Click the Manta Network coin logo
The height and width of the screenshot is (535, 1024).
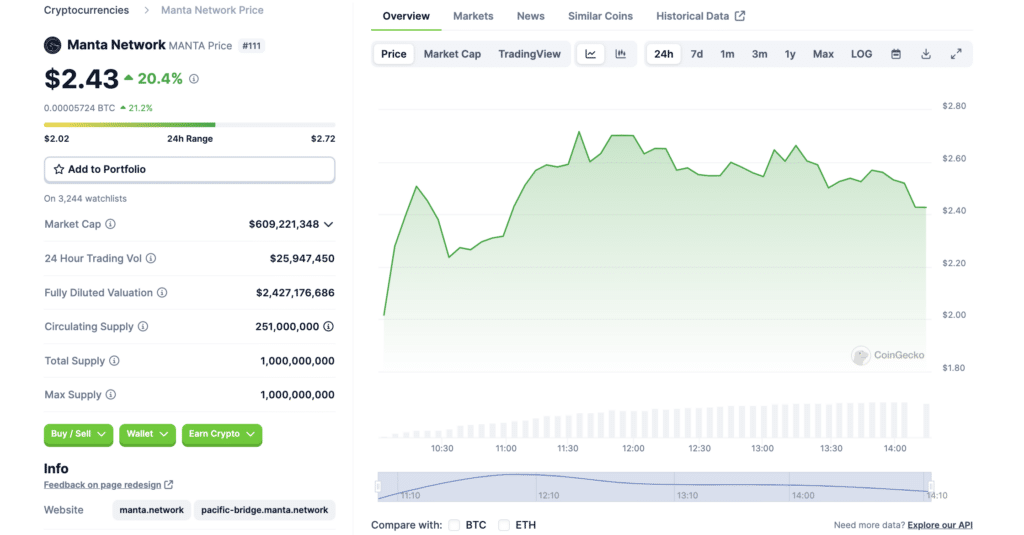coord(52,45)
